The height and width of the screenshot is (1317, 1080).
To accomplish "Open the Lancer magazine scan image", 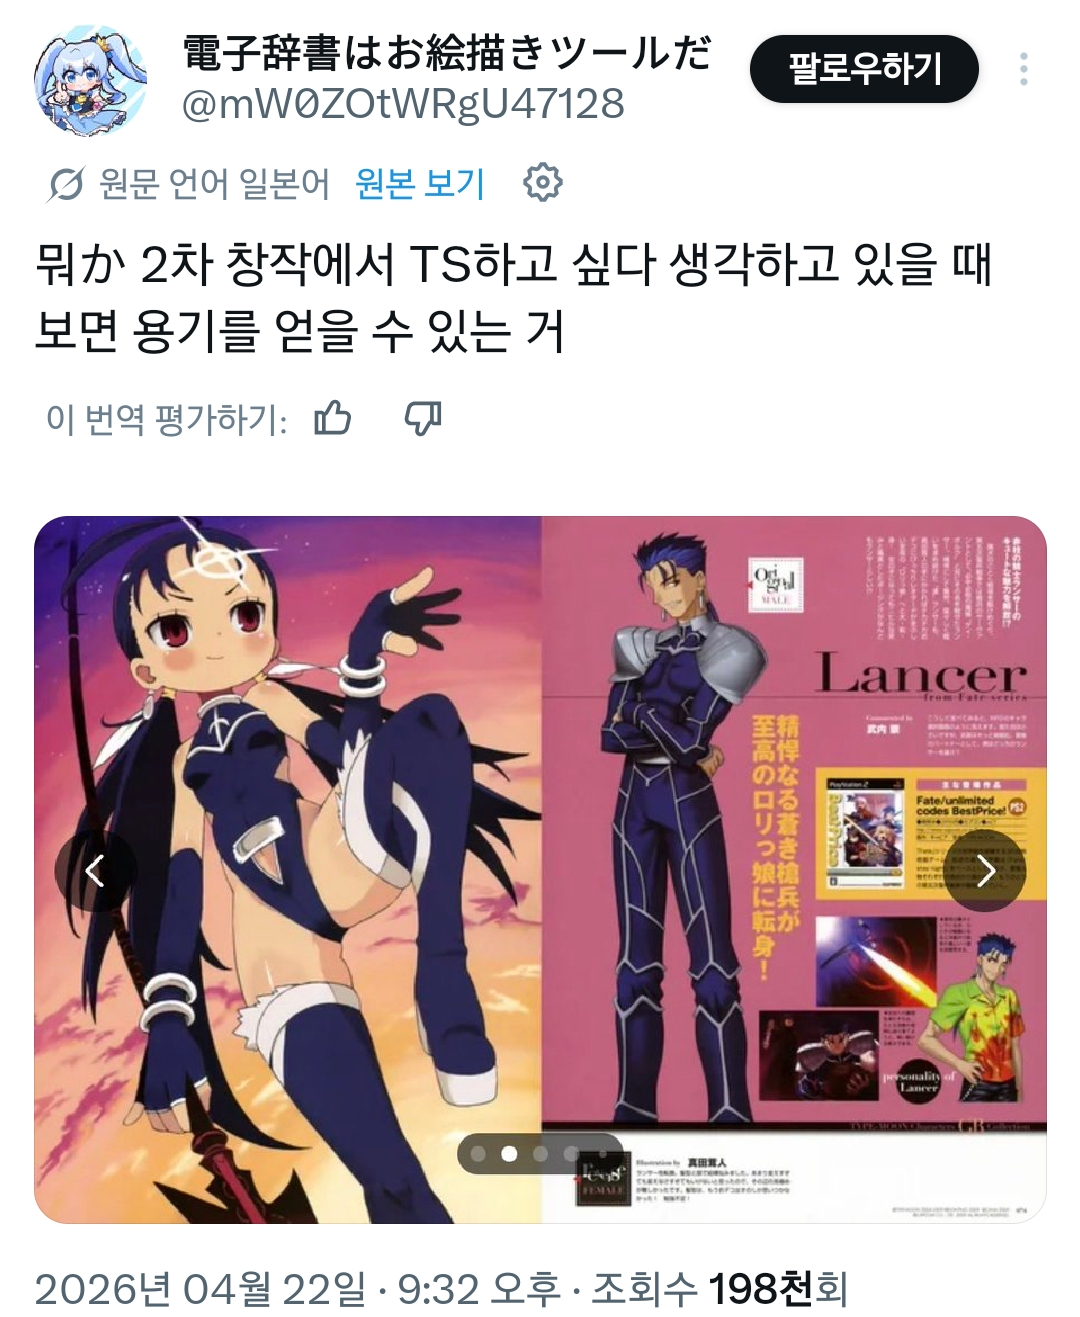I will (540, 869).
